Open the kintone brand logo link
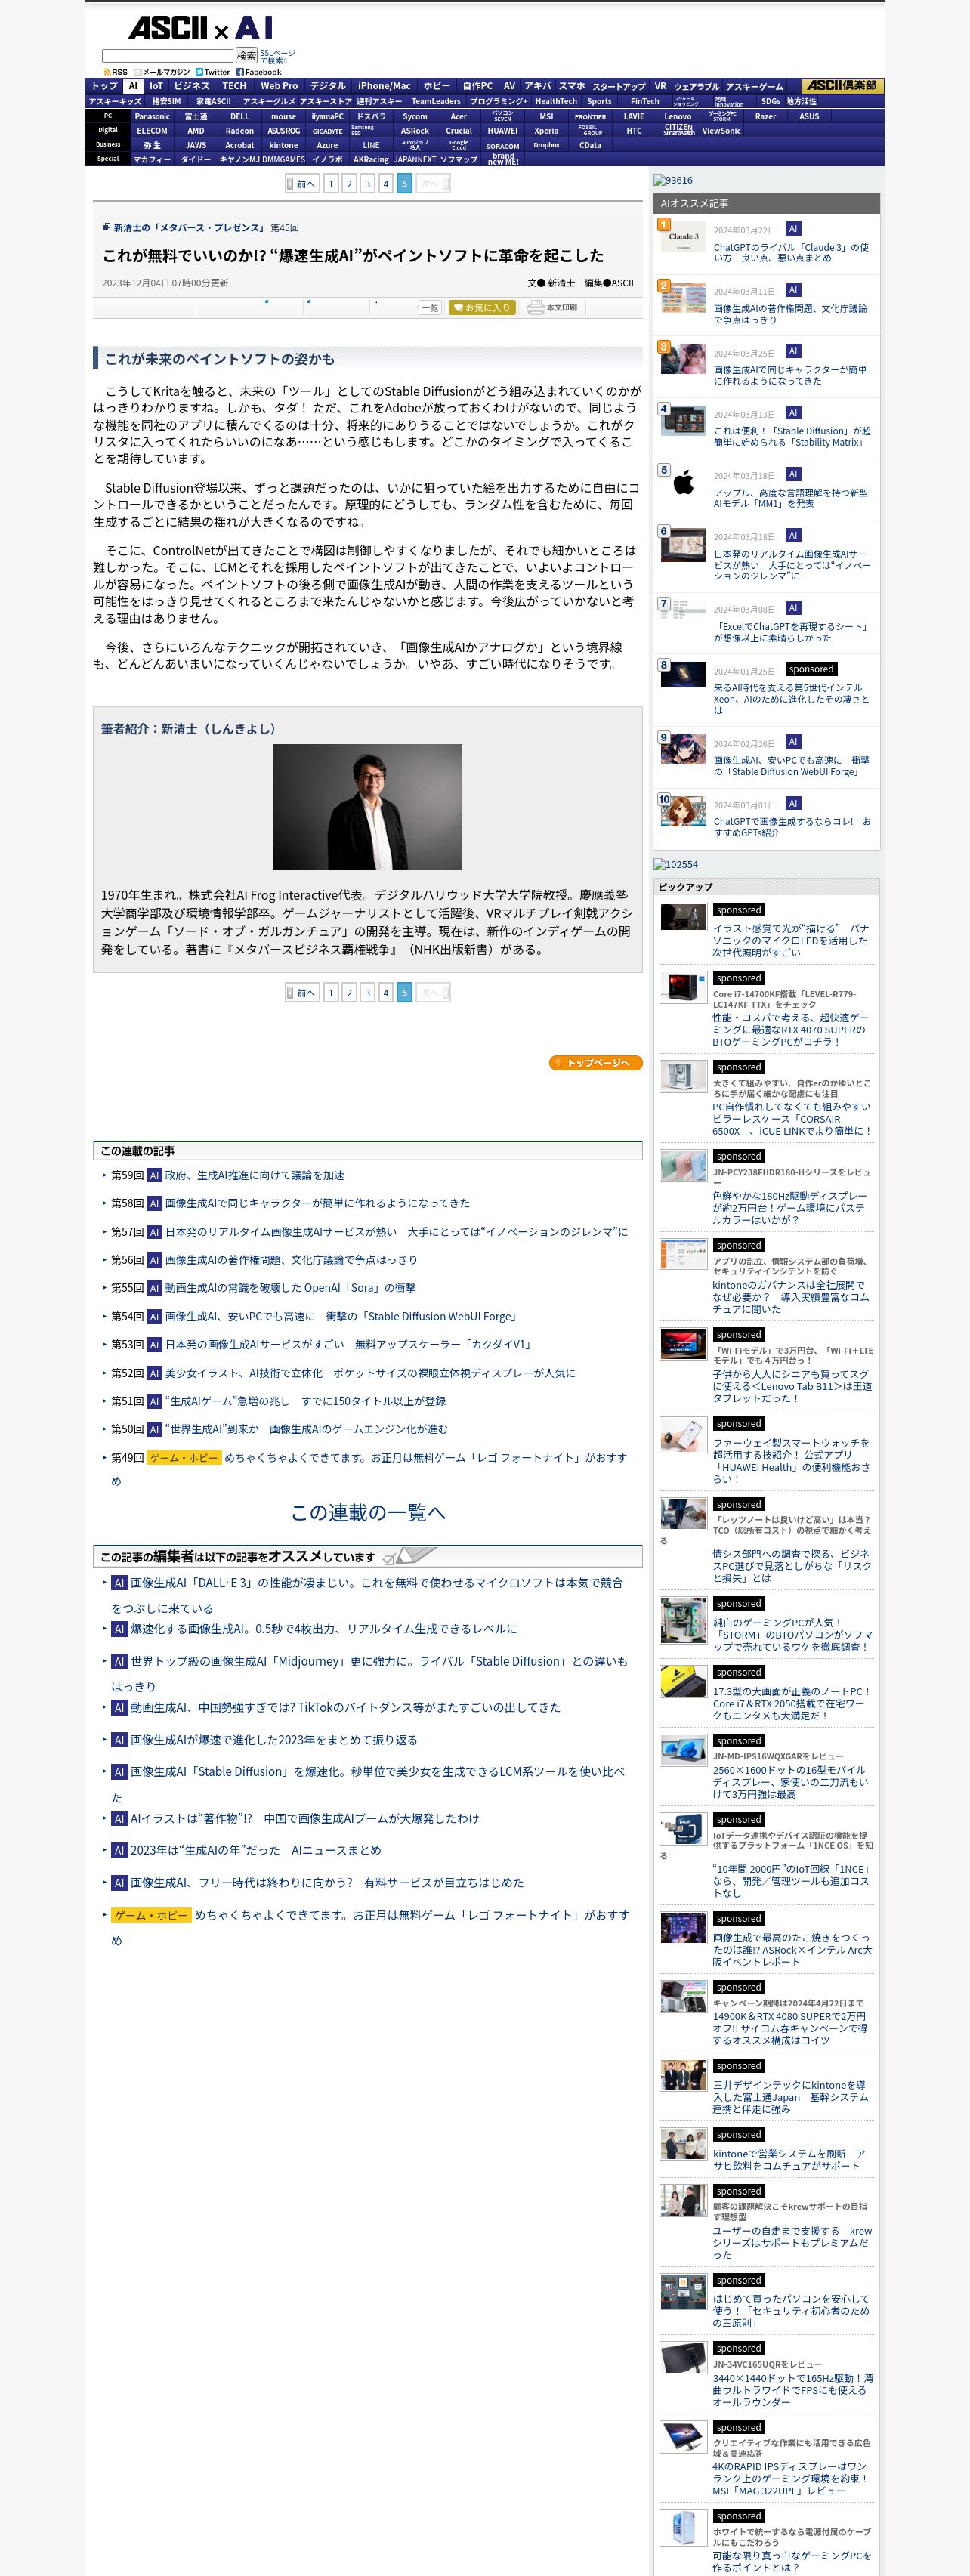Viewport: 970px width, 2576px height. (283, 145)
